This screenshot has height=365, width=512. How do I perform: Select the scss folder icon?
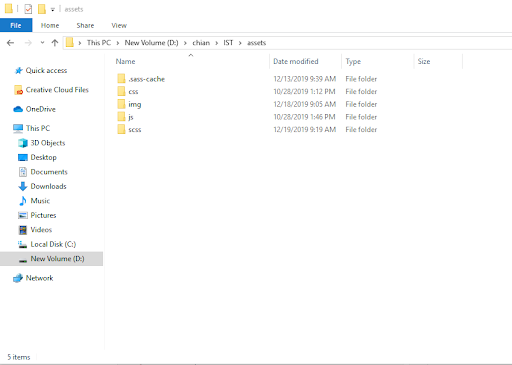121,129
